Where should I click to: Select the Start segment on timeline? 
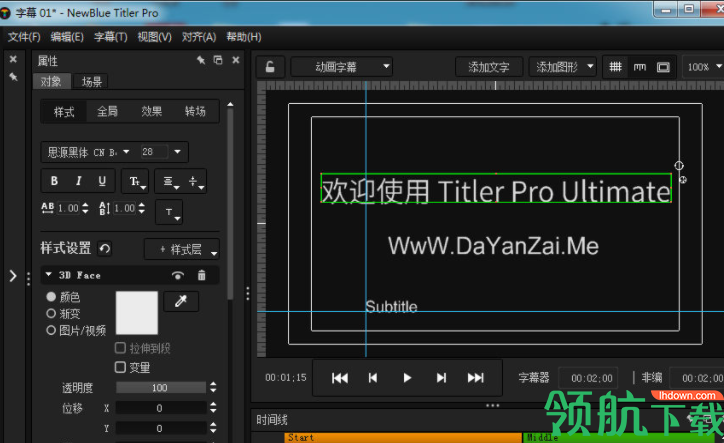coord(403,437)
